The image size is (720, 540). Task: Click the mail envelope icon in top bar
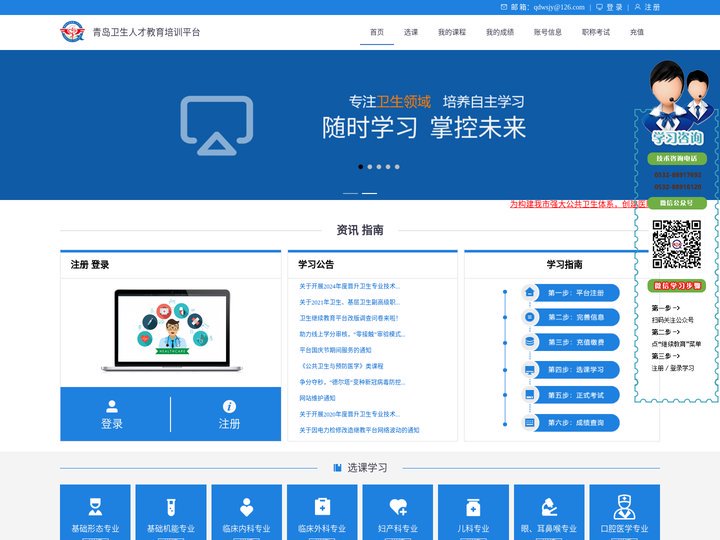pos(504,7)
